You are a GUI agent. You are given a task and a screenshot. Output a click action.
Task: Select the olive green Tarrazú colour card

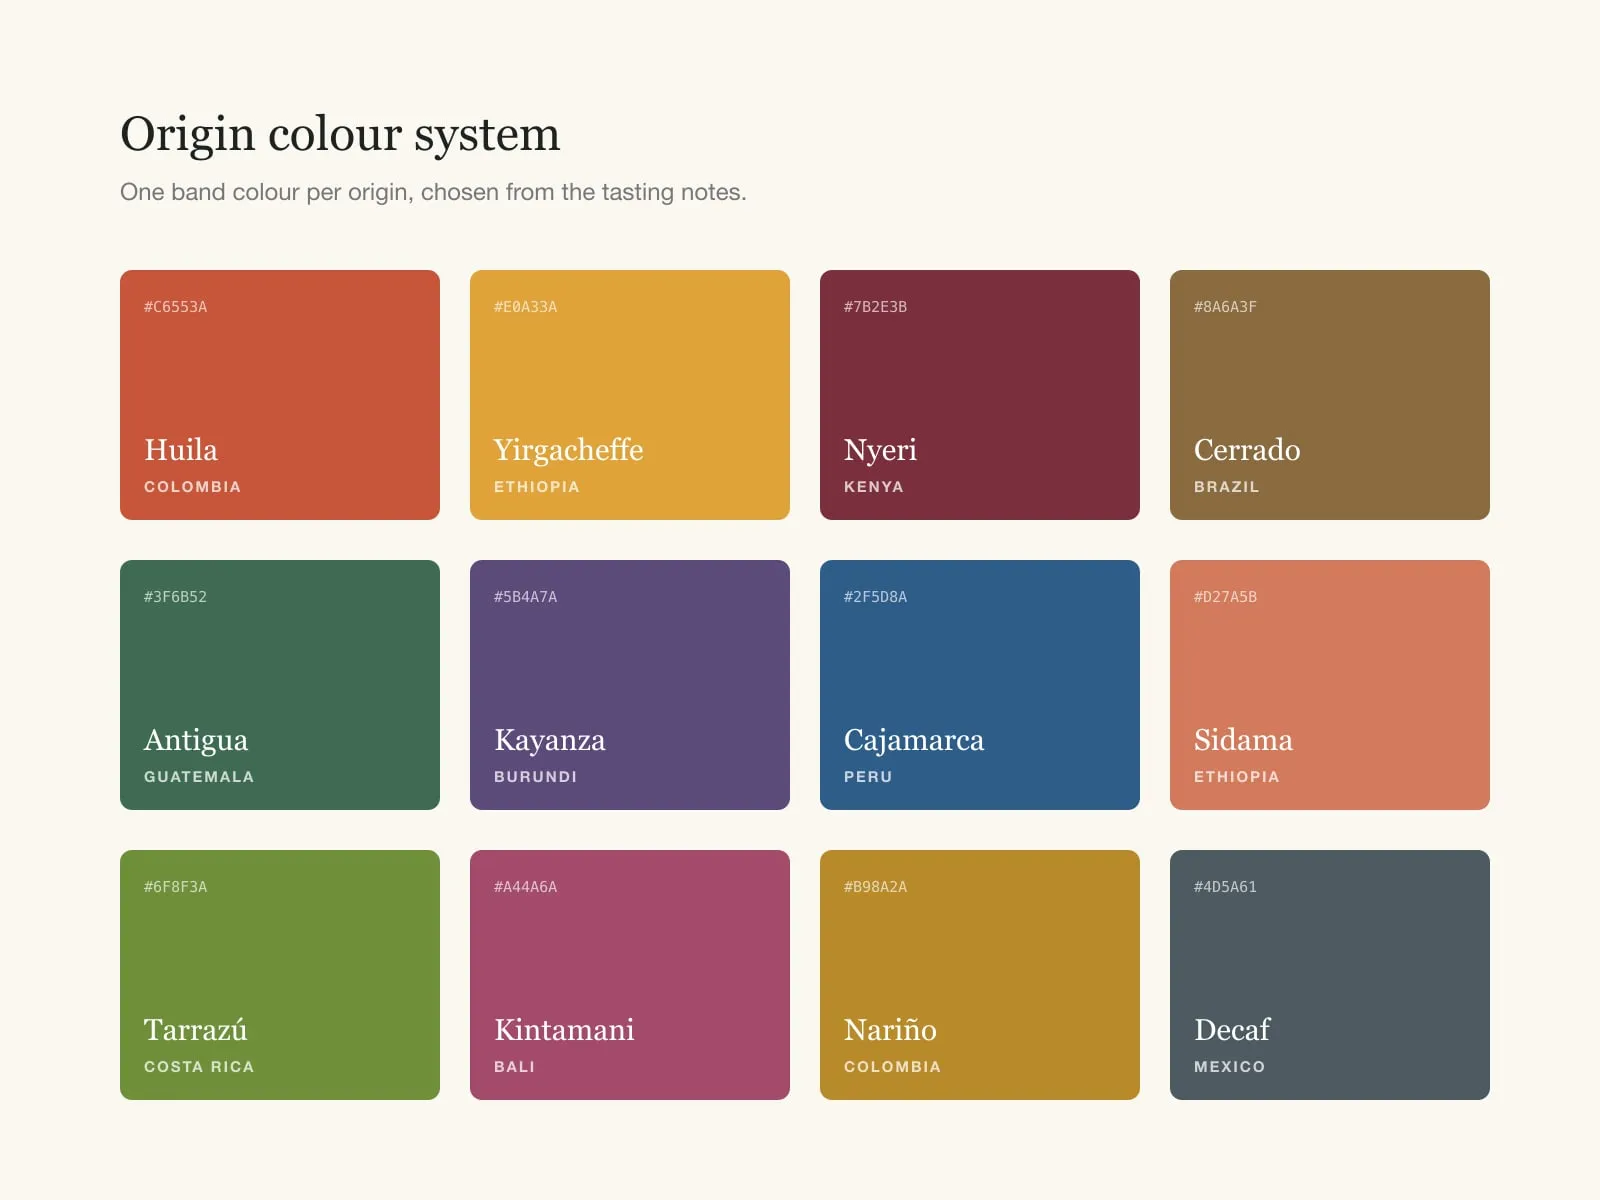tap(280, 975)
